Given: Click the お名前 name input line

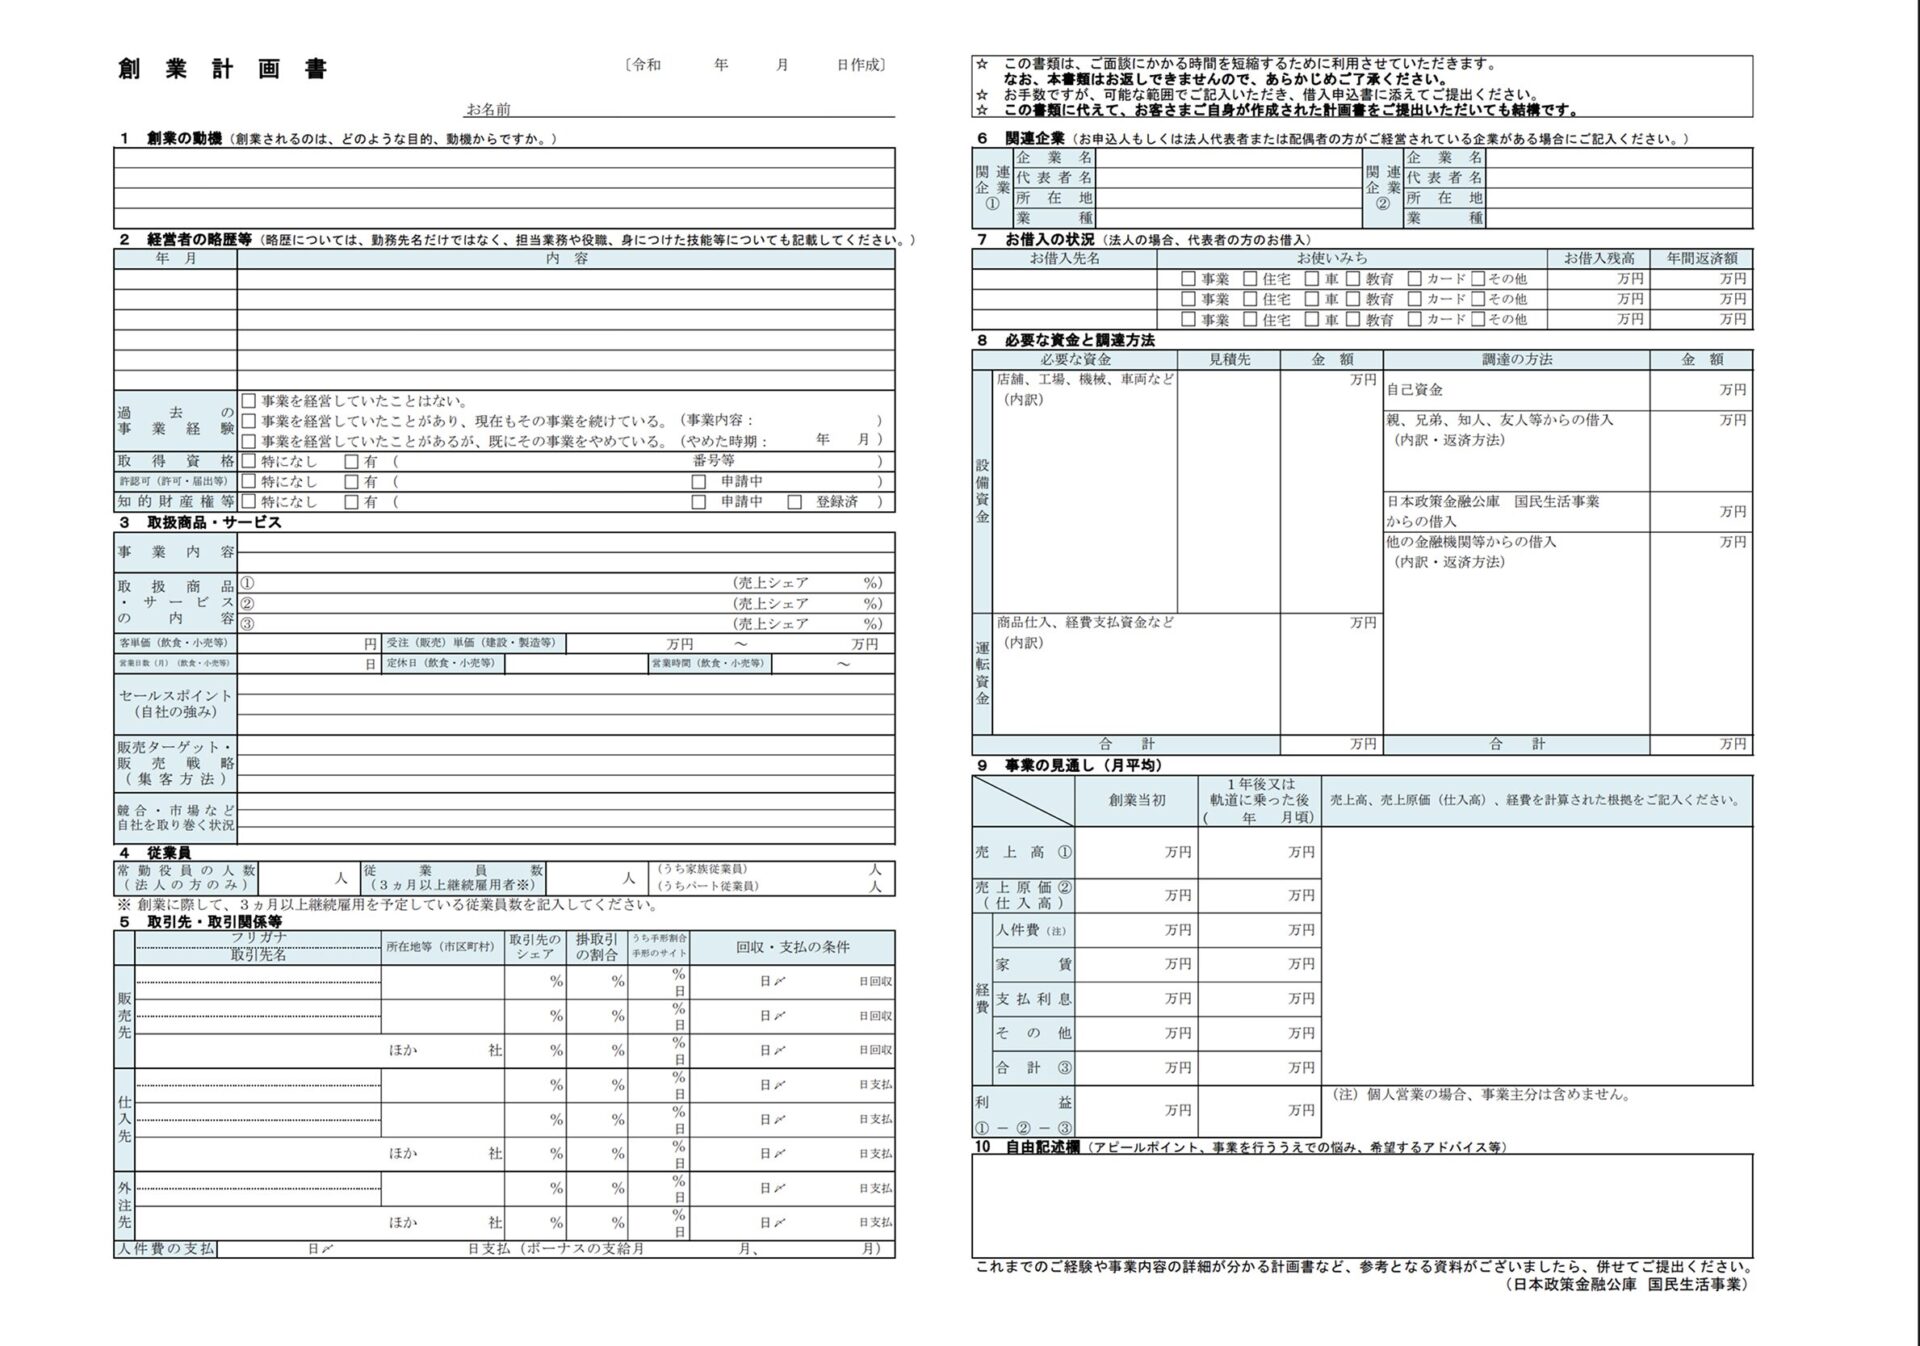Looking at the screenshot, I should (700, 108).
